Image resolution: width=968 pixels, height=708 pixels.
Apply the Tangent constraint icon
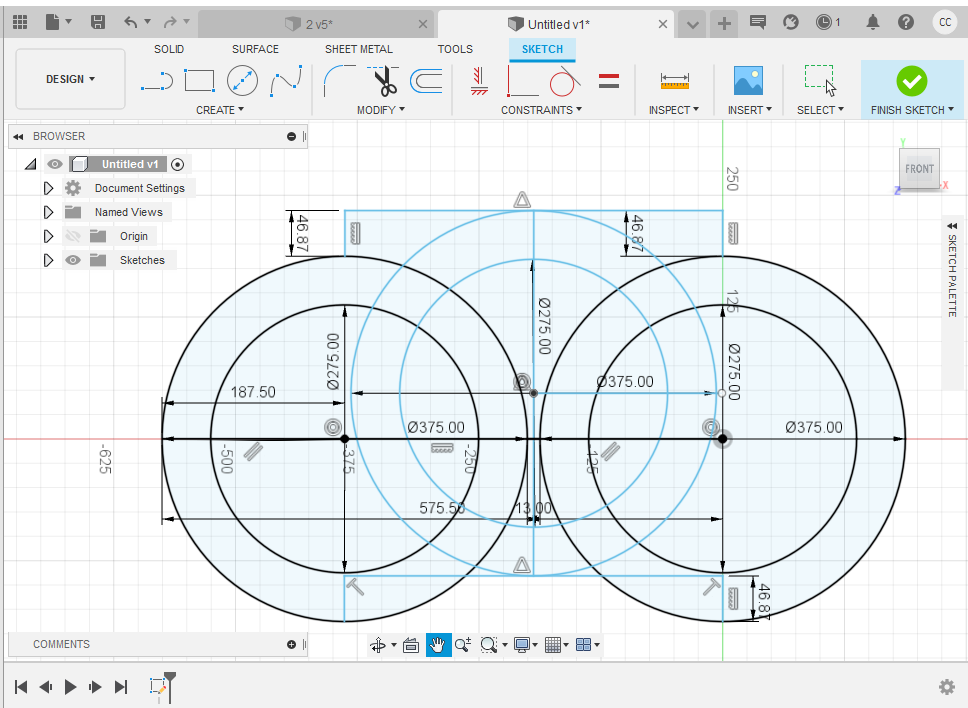(x=564, y=81)
